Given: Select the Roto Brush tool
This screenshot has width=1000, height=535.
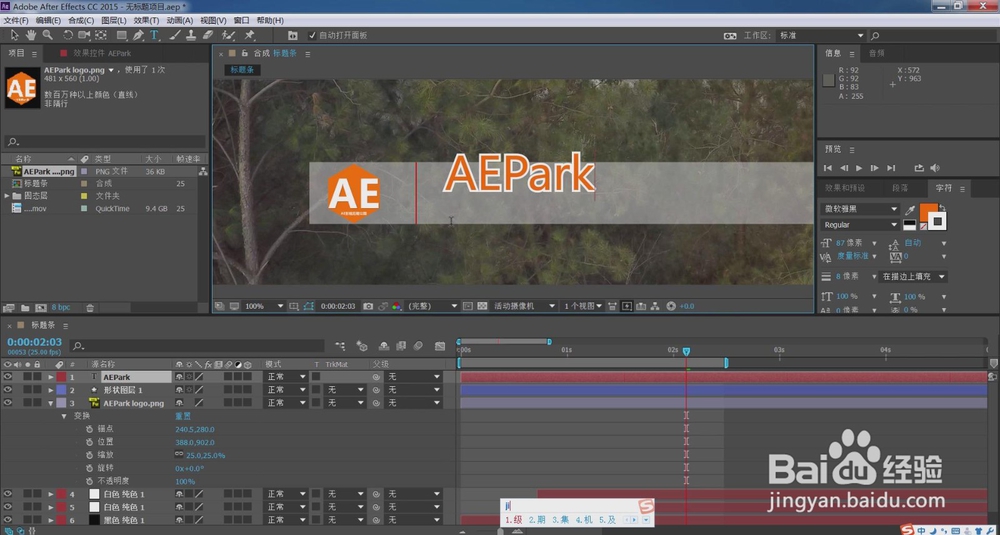Looking at the screenshot, I should point(228,35).
